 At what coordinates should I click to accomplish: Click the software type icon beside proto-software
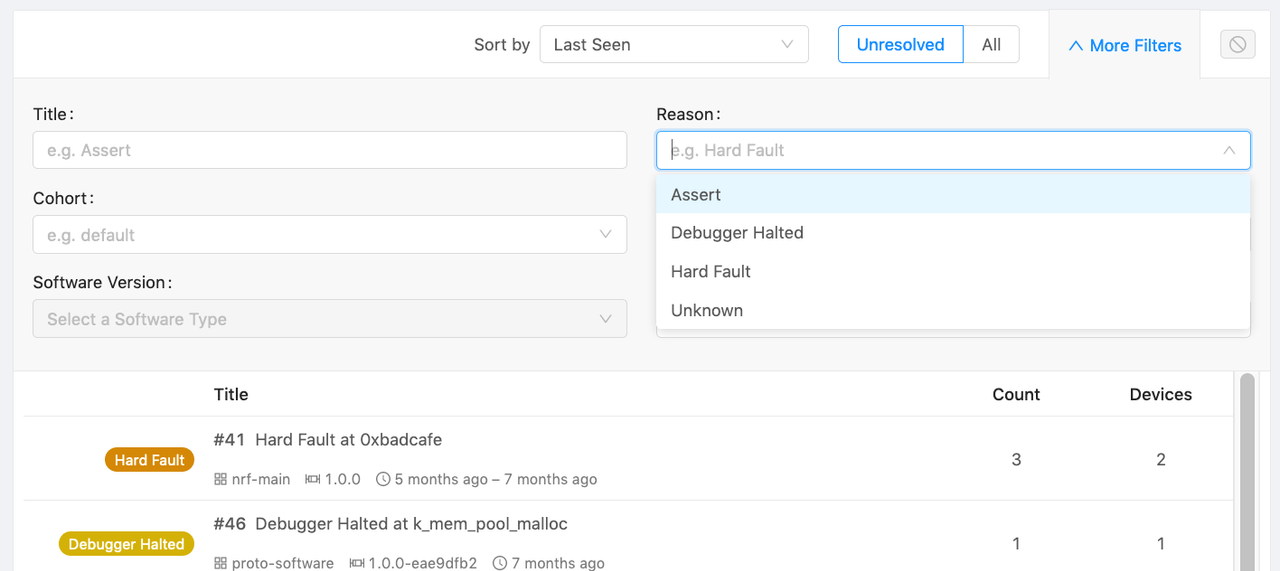[x=221, y=563]
